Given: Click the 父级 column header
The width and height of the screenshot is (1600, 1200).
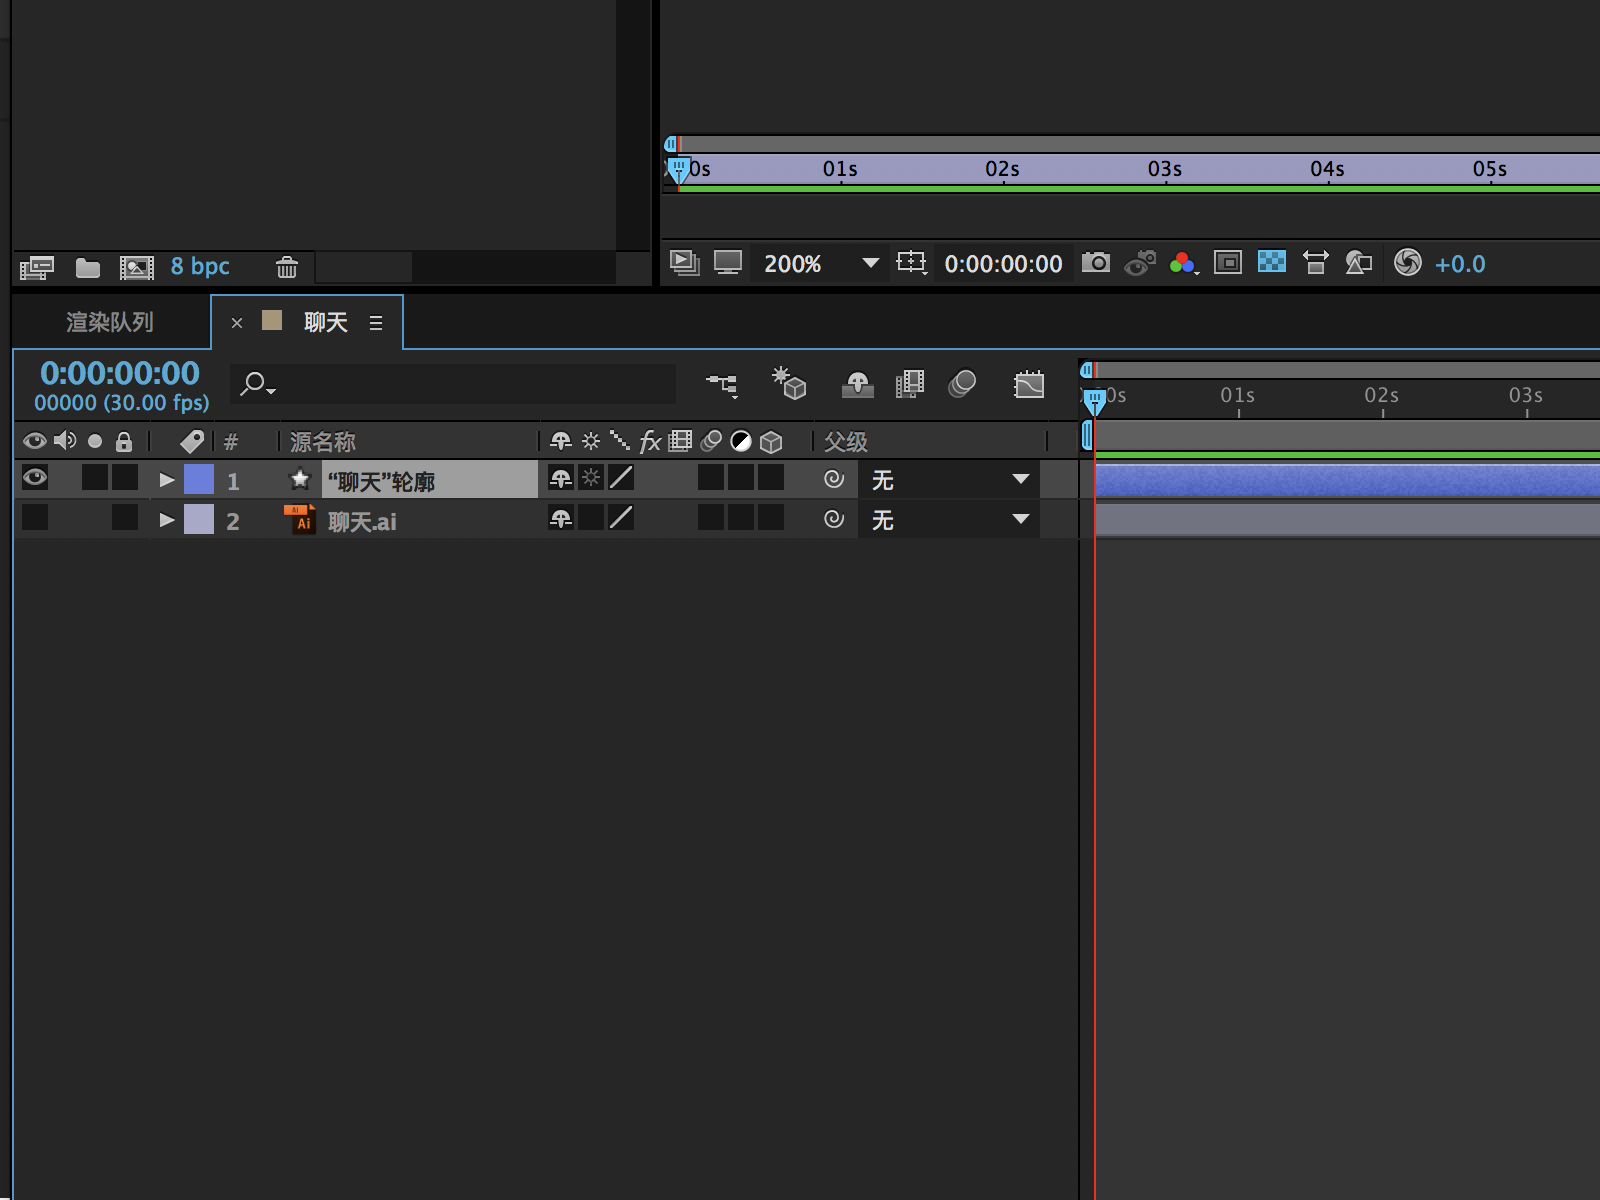Looking at the screenshot, I should click(x=845, y=441).
